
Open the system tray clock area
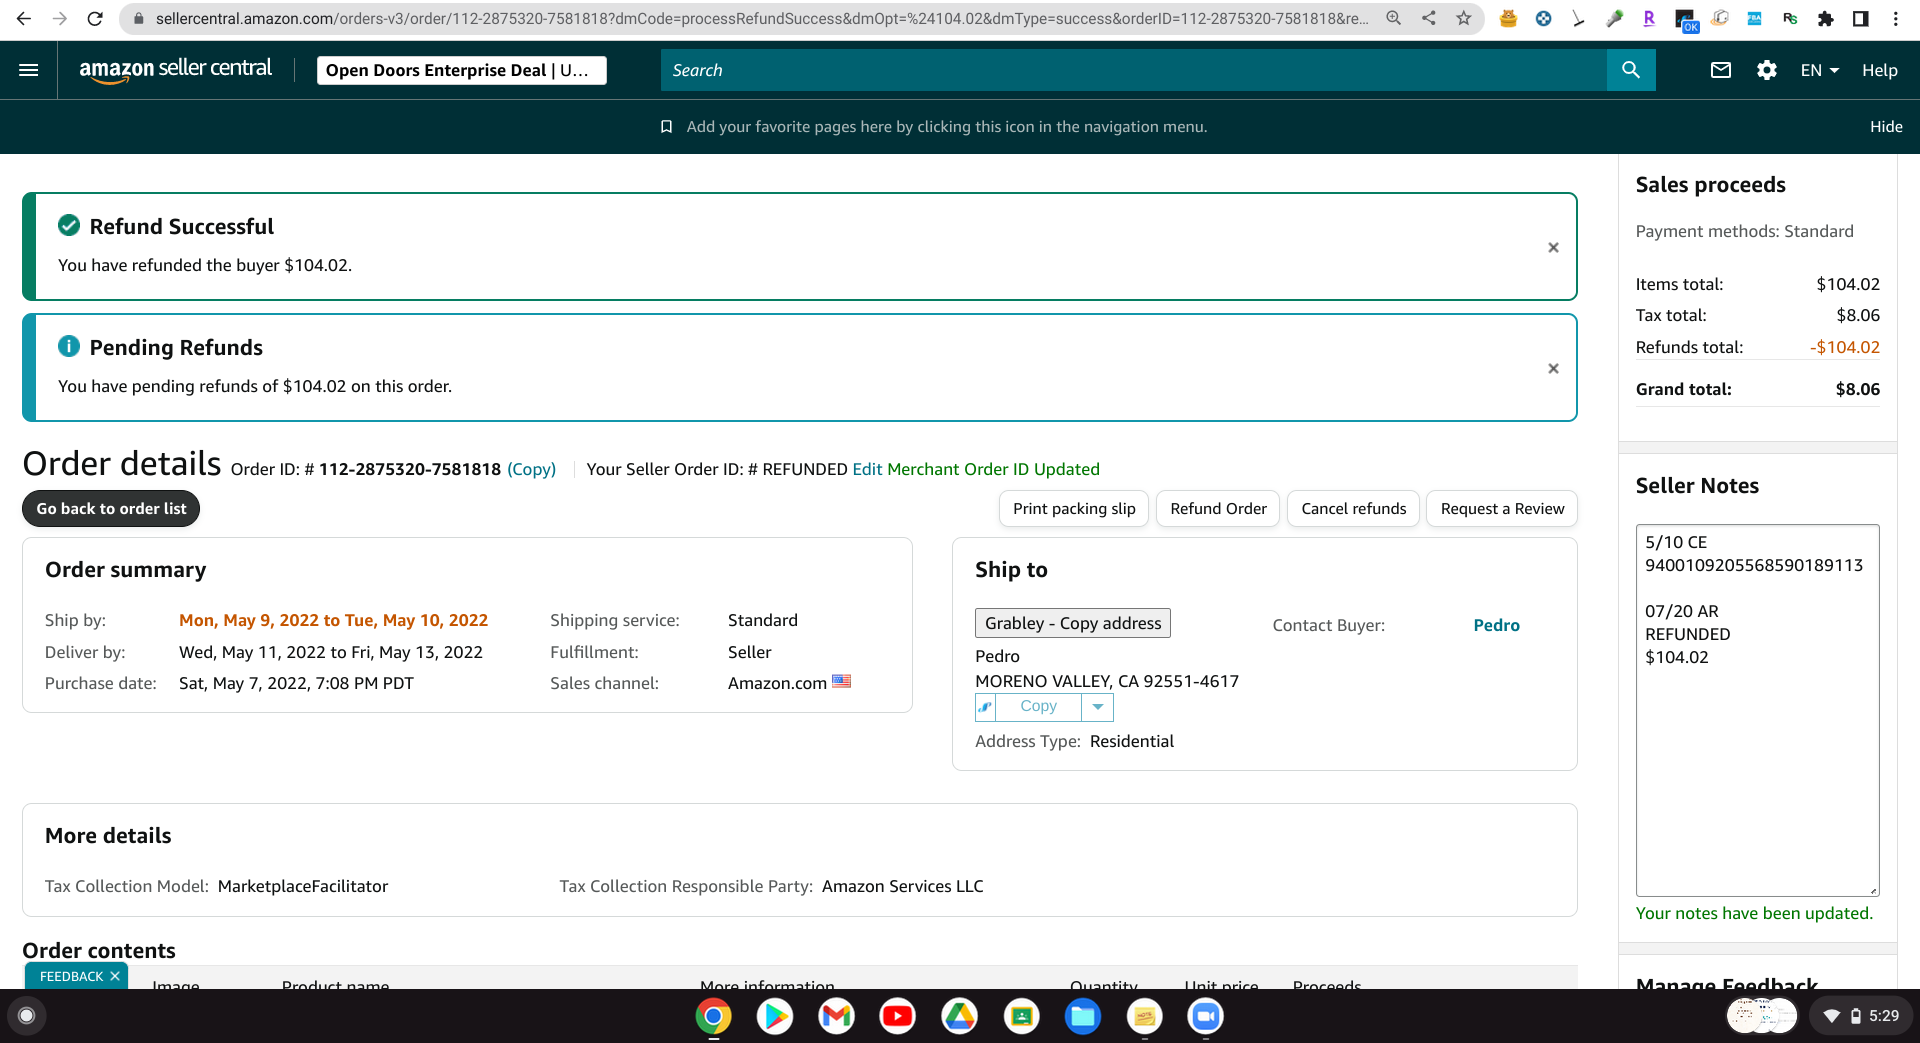click(1860, 1016)
